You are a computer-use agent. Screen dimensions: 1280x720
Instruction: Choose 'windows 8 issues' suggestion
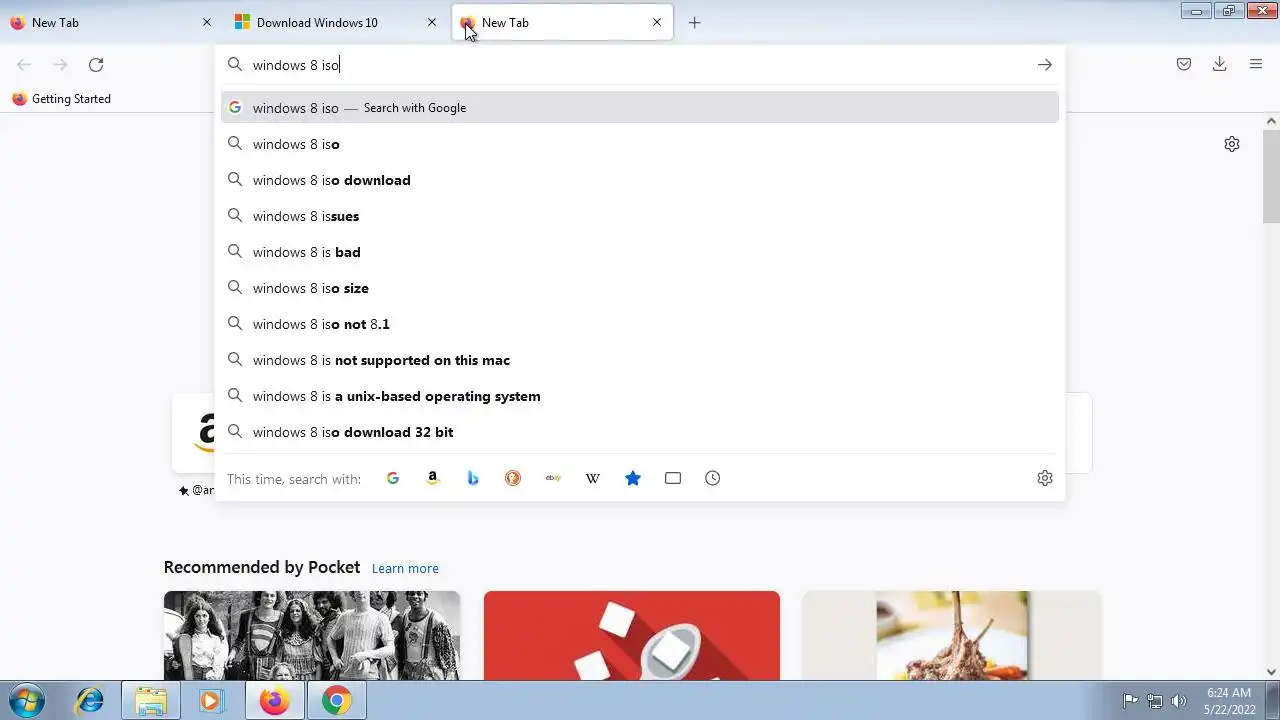click(640, 216)
